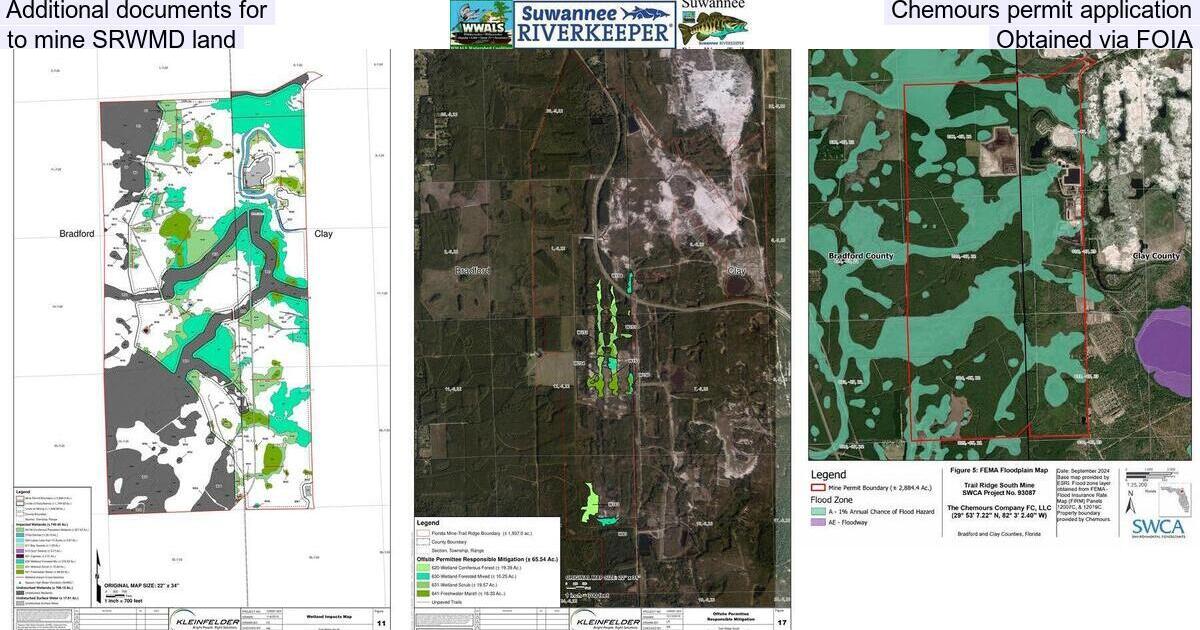Click the WWALS Watershed Coalition logo

click(480, 24)
